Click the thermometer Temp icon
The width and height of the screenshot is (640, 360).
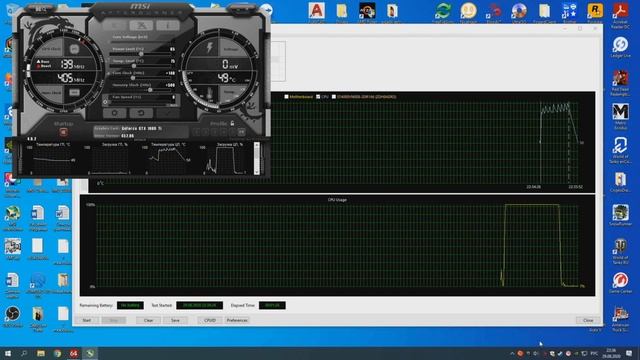pyautogui.click(x=209, y=94)
